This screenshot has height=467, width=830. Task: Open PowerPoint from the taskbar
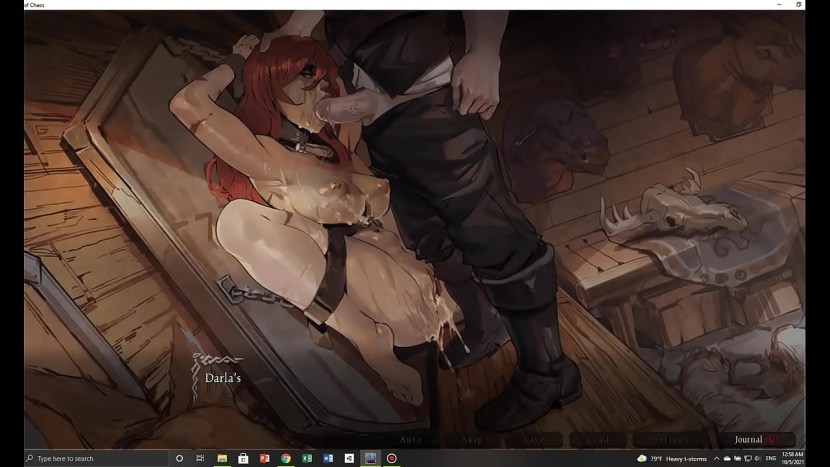coord(264,458)
